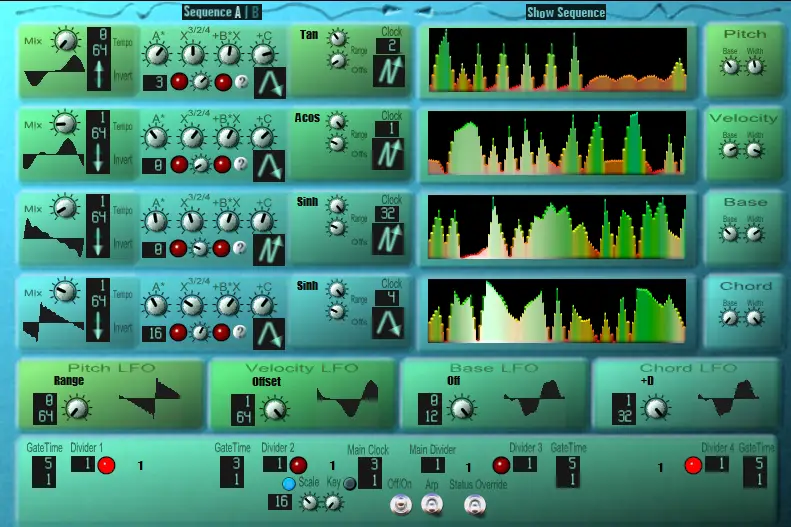Click the triangle shape icon under +C in Chord row
This screenshot has width=791, height=527.
[269, 334]
